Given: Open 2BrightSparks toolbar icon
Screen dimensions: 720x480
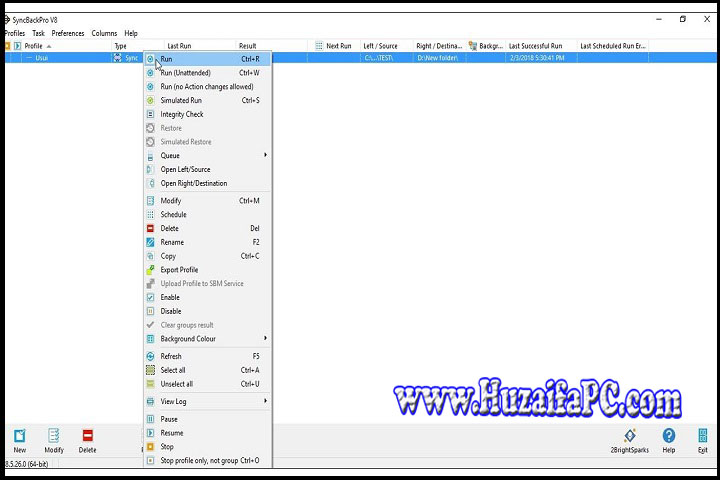Looking at the screenshot, I should tap(630, 435).
